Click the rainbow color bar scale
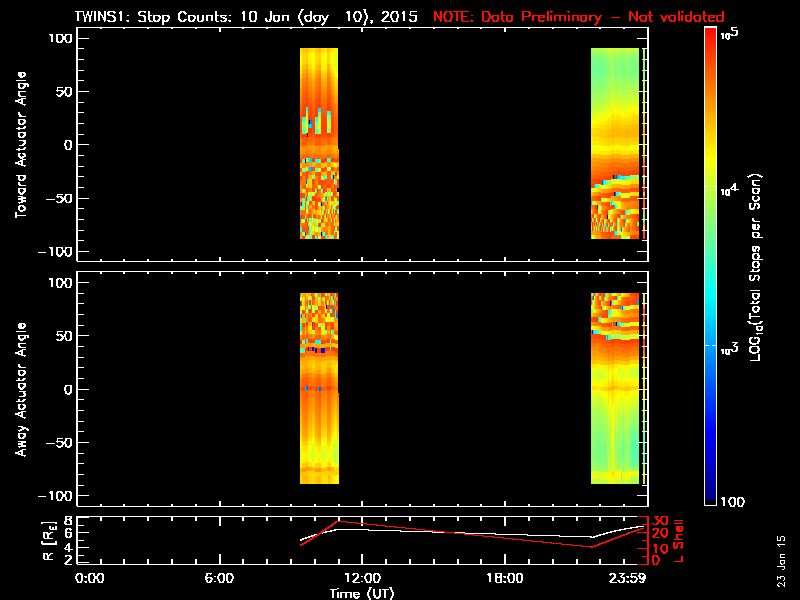Image resolution: width=800 pixels, height=600 pixels. (711, 266)
